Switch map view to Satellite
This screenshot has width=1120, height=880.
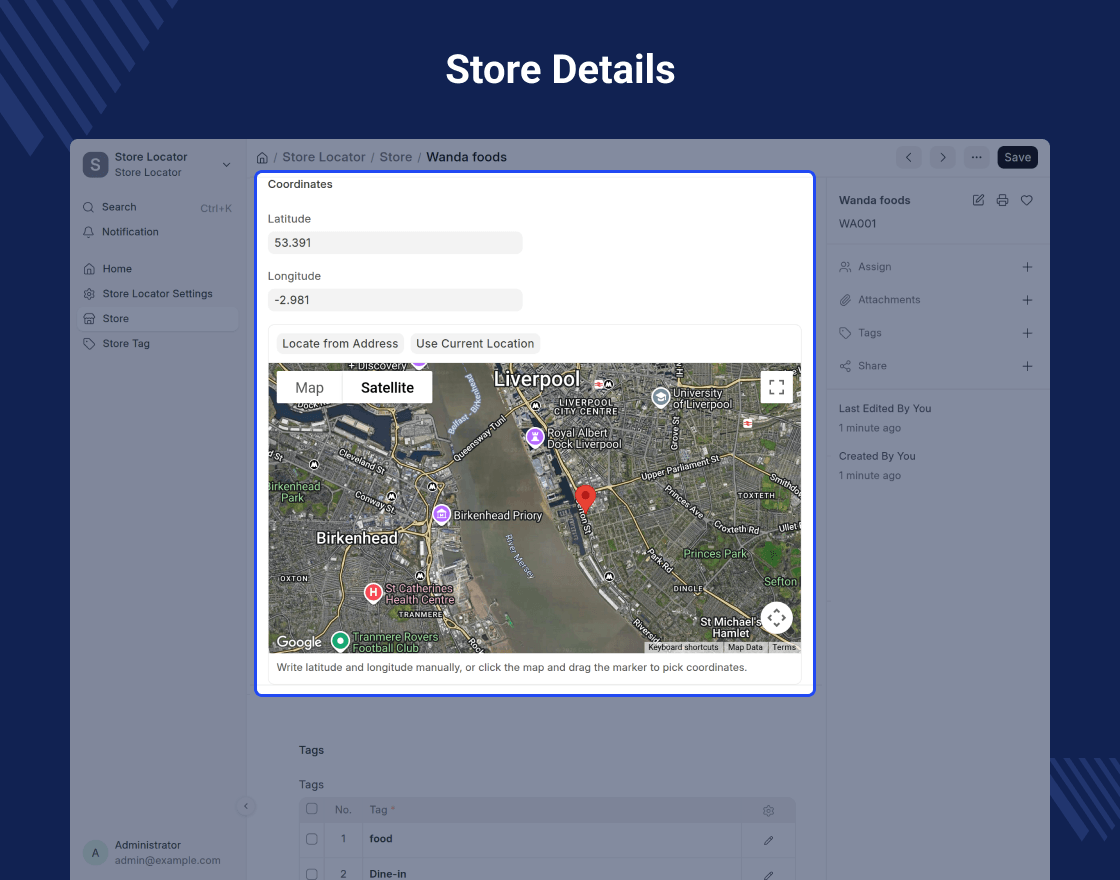pyautogui.click(x=387, y=388)
